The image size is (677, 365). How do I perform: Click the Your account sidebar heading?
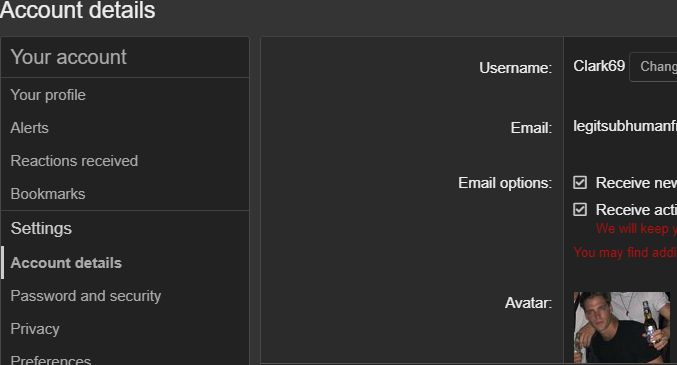click(x=68, y=57)
